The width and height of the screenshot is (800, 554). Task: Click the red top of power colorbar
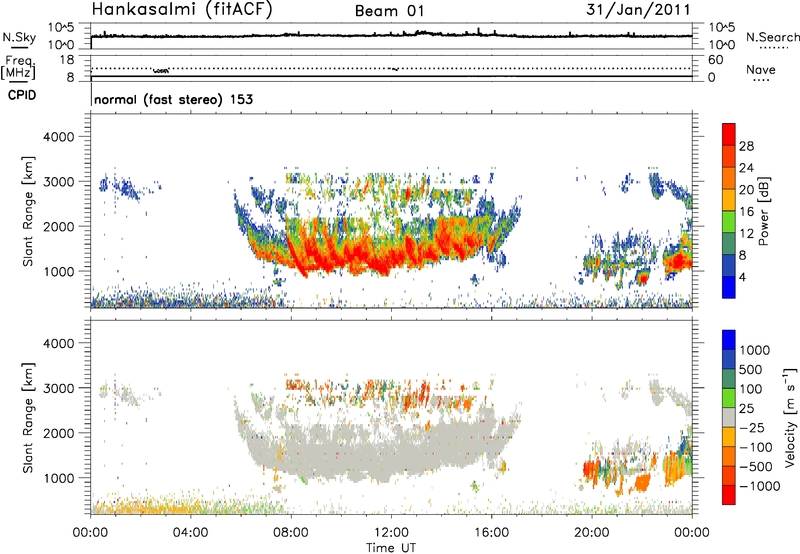729,134
